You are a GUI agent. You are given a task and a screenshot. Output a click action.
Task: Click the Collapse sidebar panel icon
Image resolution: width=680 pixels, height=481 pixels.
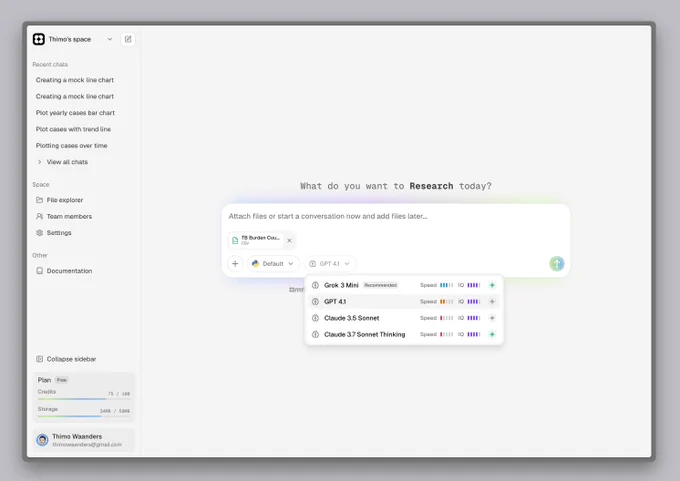coord(39,359)
